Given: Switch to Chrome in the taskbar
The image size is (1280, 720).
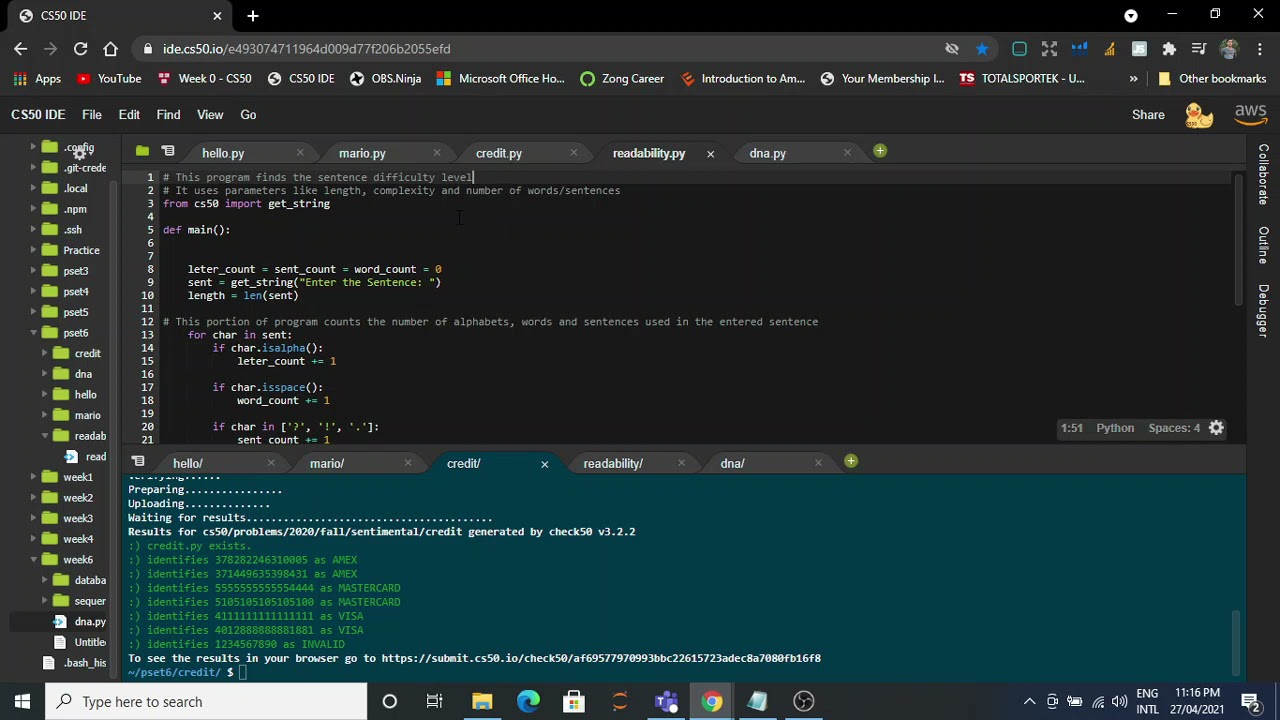Looking at the screenshot, I should 711,701.
